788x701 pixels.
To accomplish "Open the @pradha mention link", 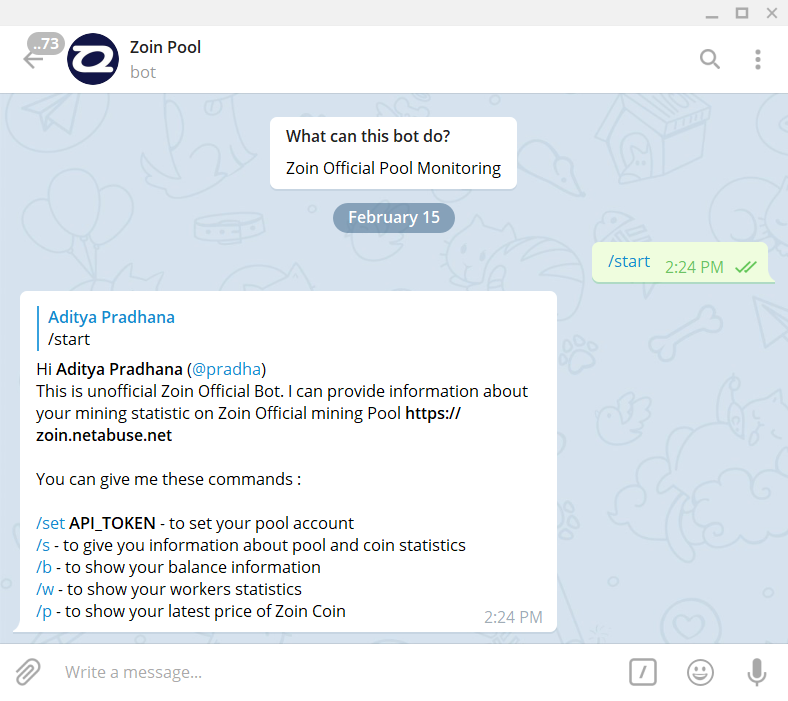I will [x=227, y=369].
